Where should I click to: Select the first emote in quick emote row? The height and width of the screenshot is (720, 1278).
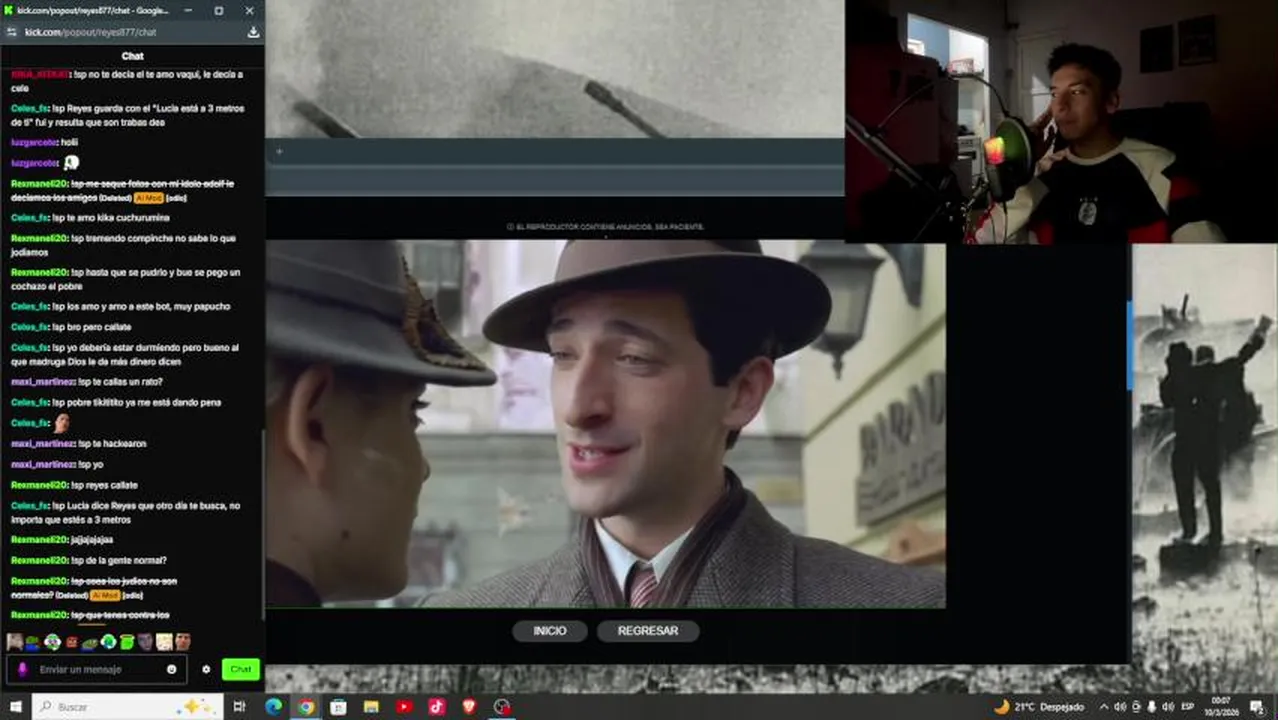pyautogui.click(x=14, y=642)
